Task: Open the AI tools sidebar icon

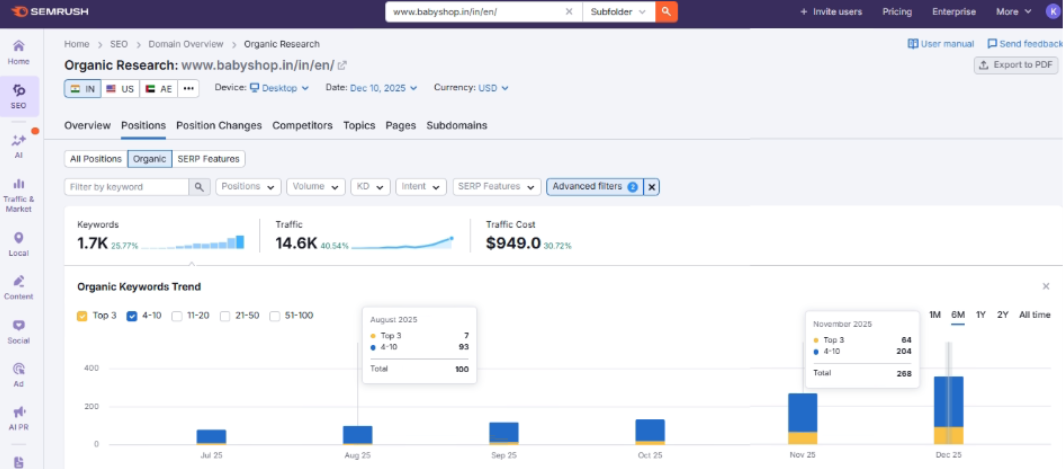Action: tap(18, 145)
